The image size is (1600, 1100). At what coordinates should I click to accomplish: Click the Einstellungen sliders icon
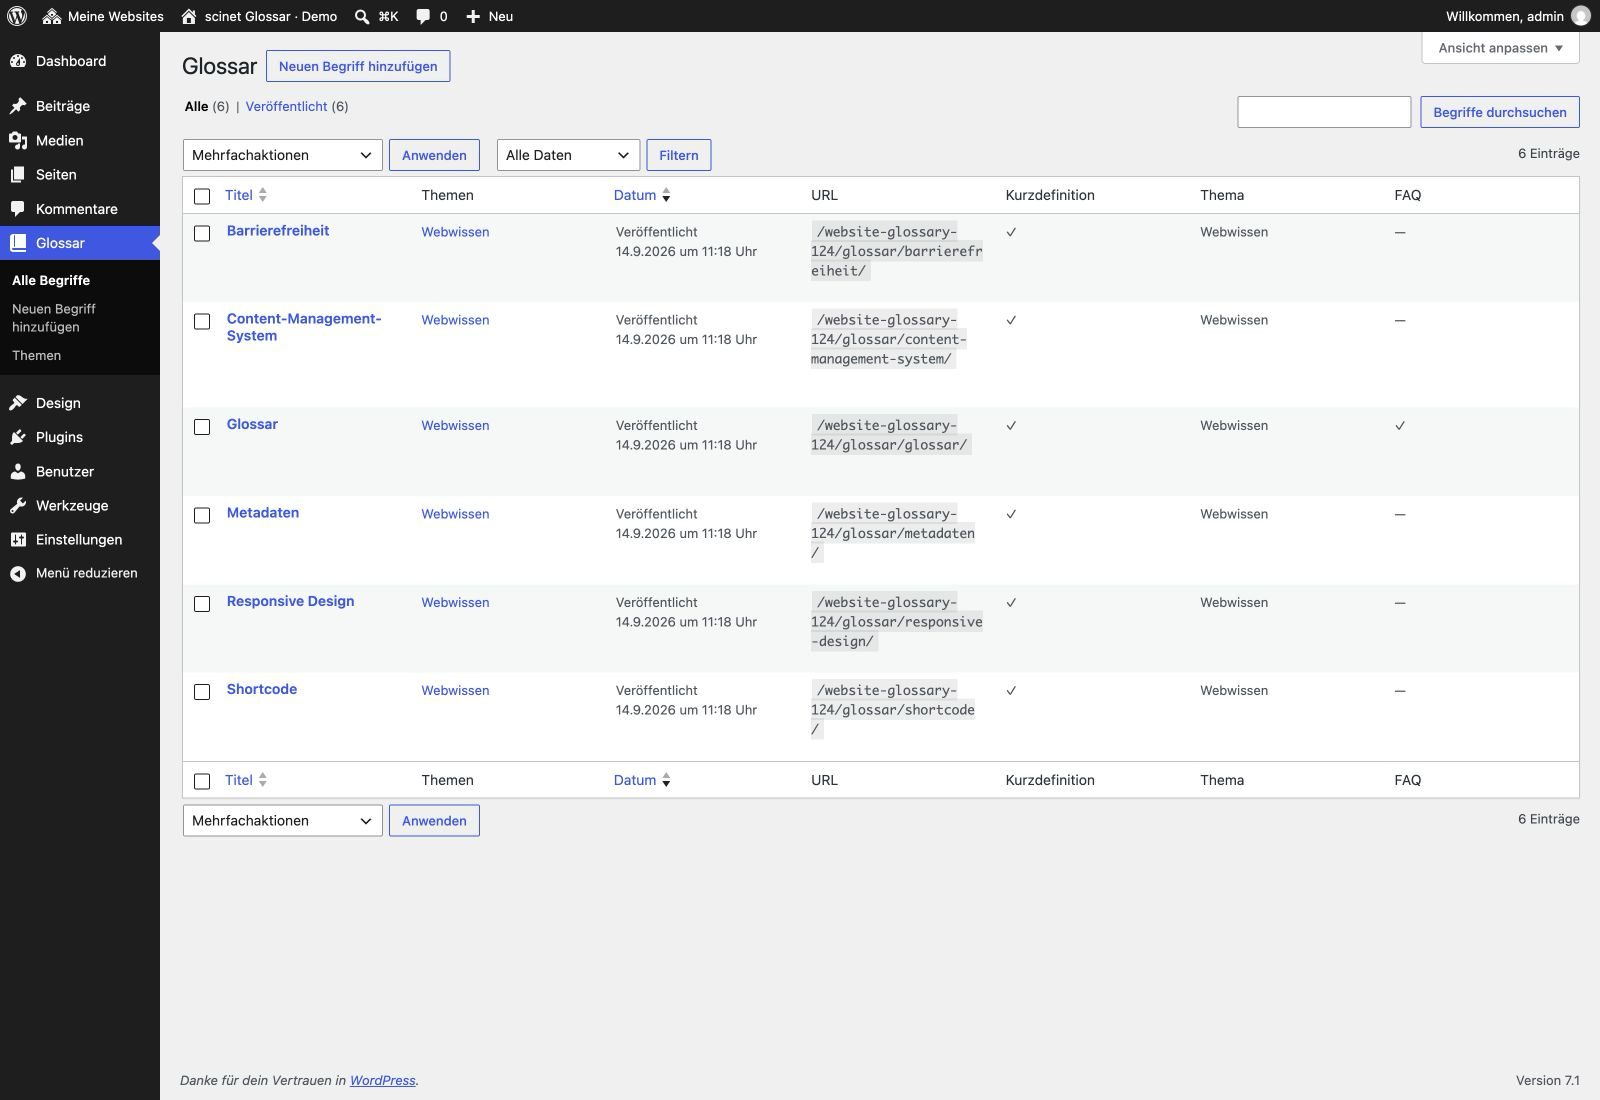(18, 540)
